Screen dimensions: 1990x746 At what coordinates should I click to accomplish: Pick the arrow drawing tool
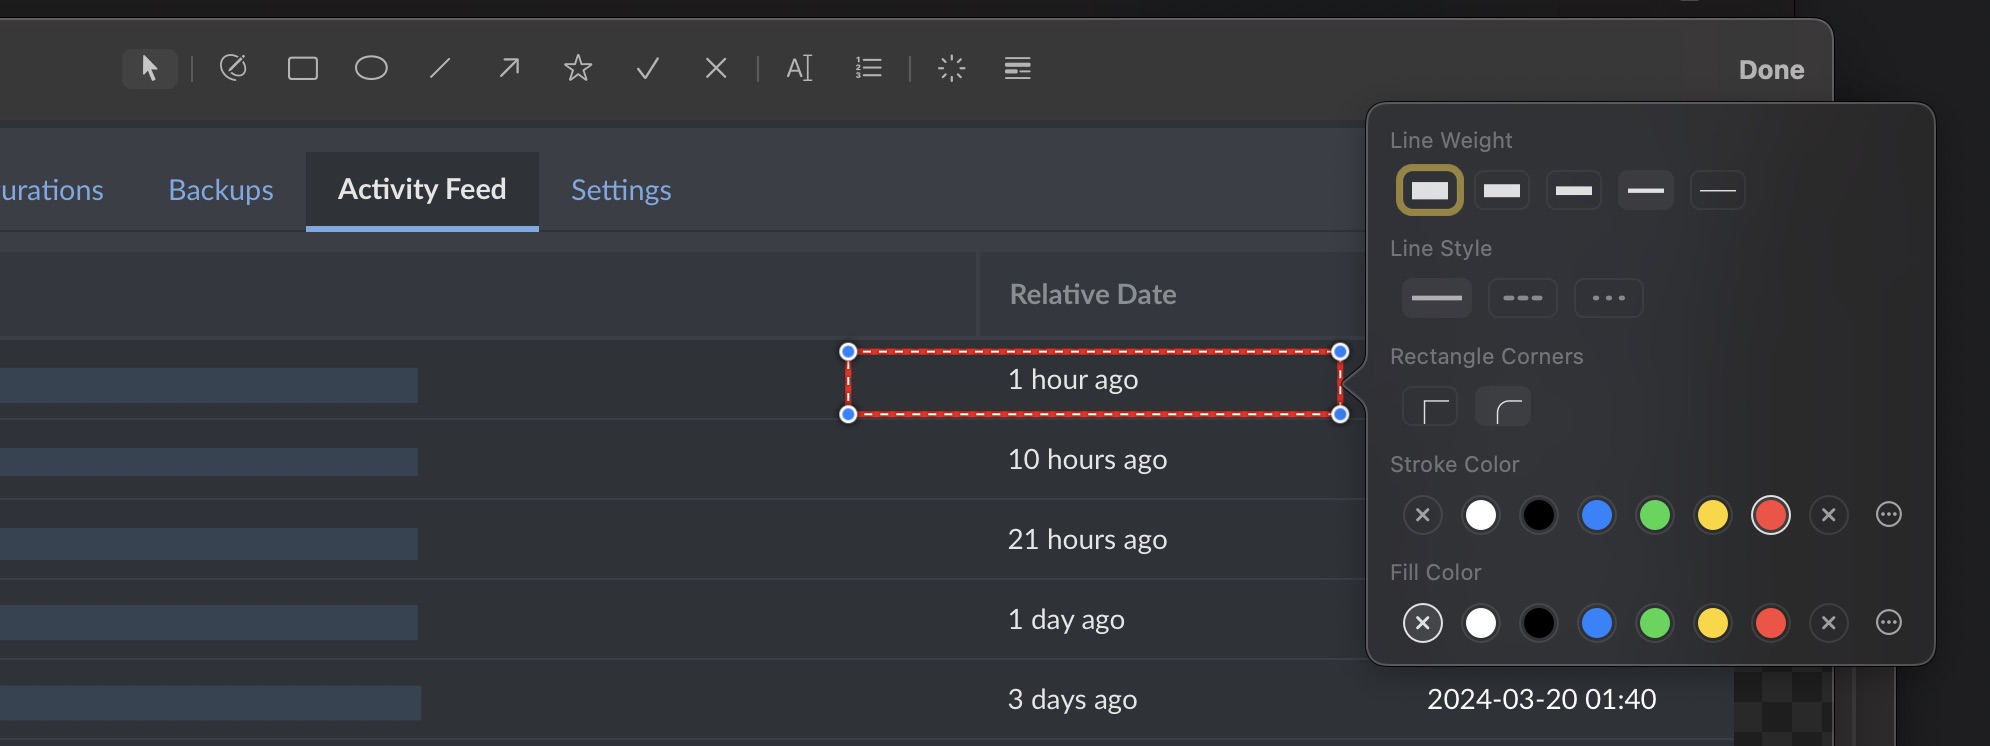[x=509, y=68]
